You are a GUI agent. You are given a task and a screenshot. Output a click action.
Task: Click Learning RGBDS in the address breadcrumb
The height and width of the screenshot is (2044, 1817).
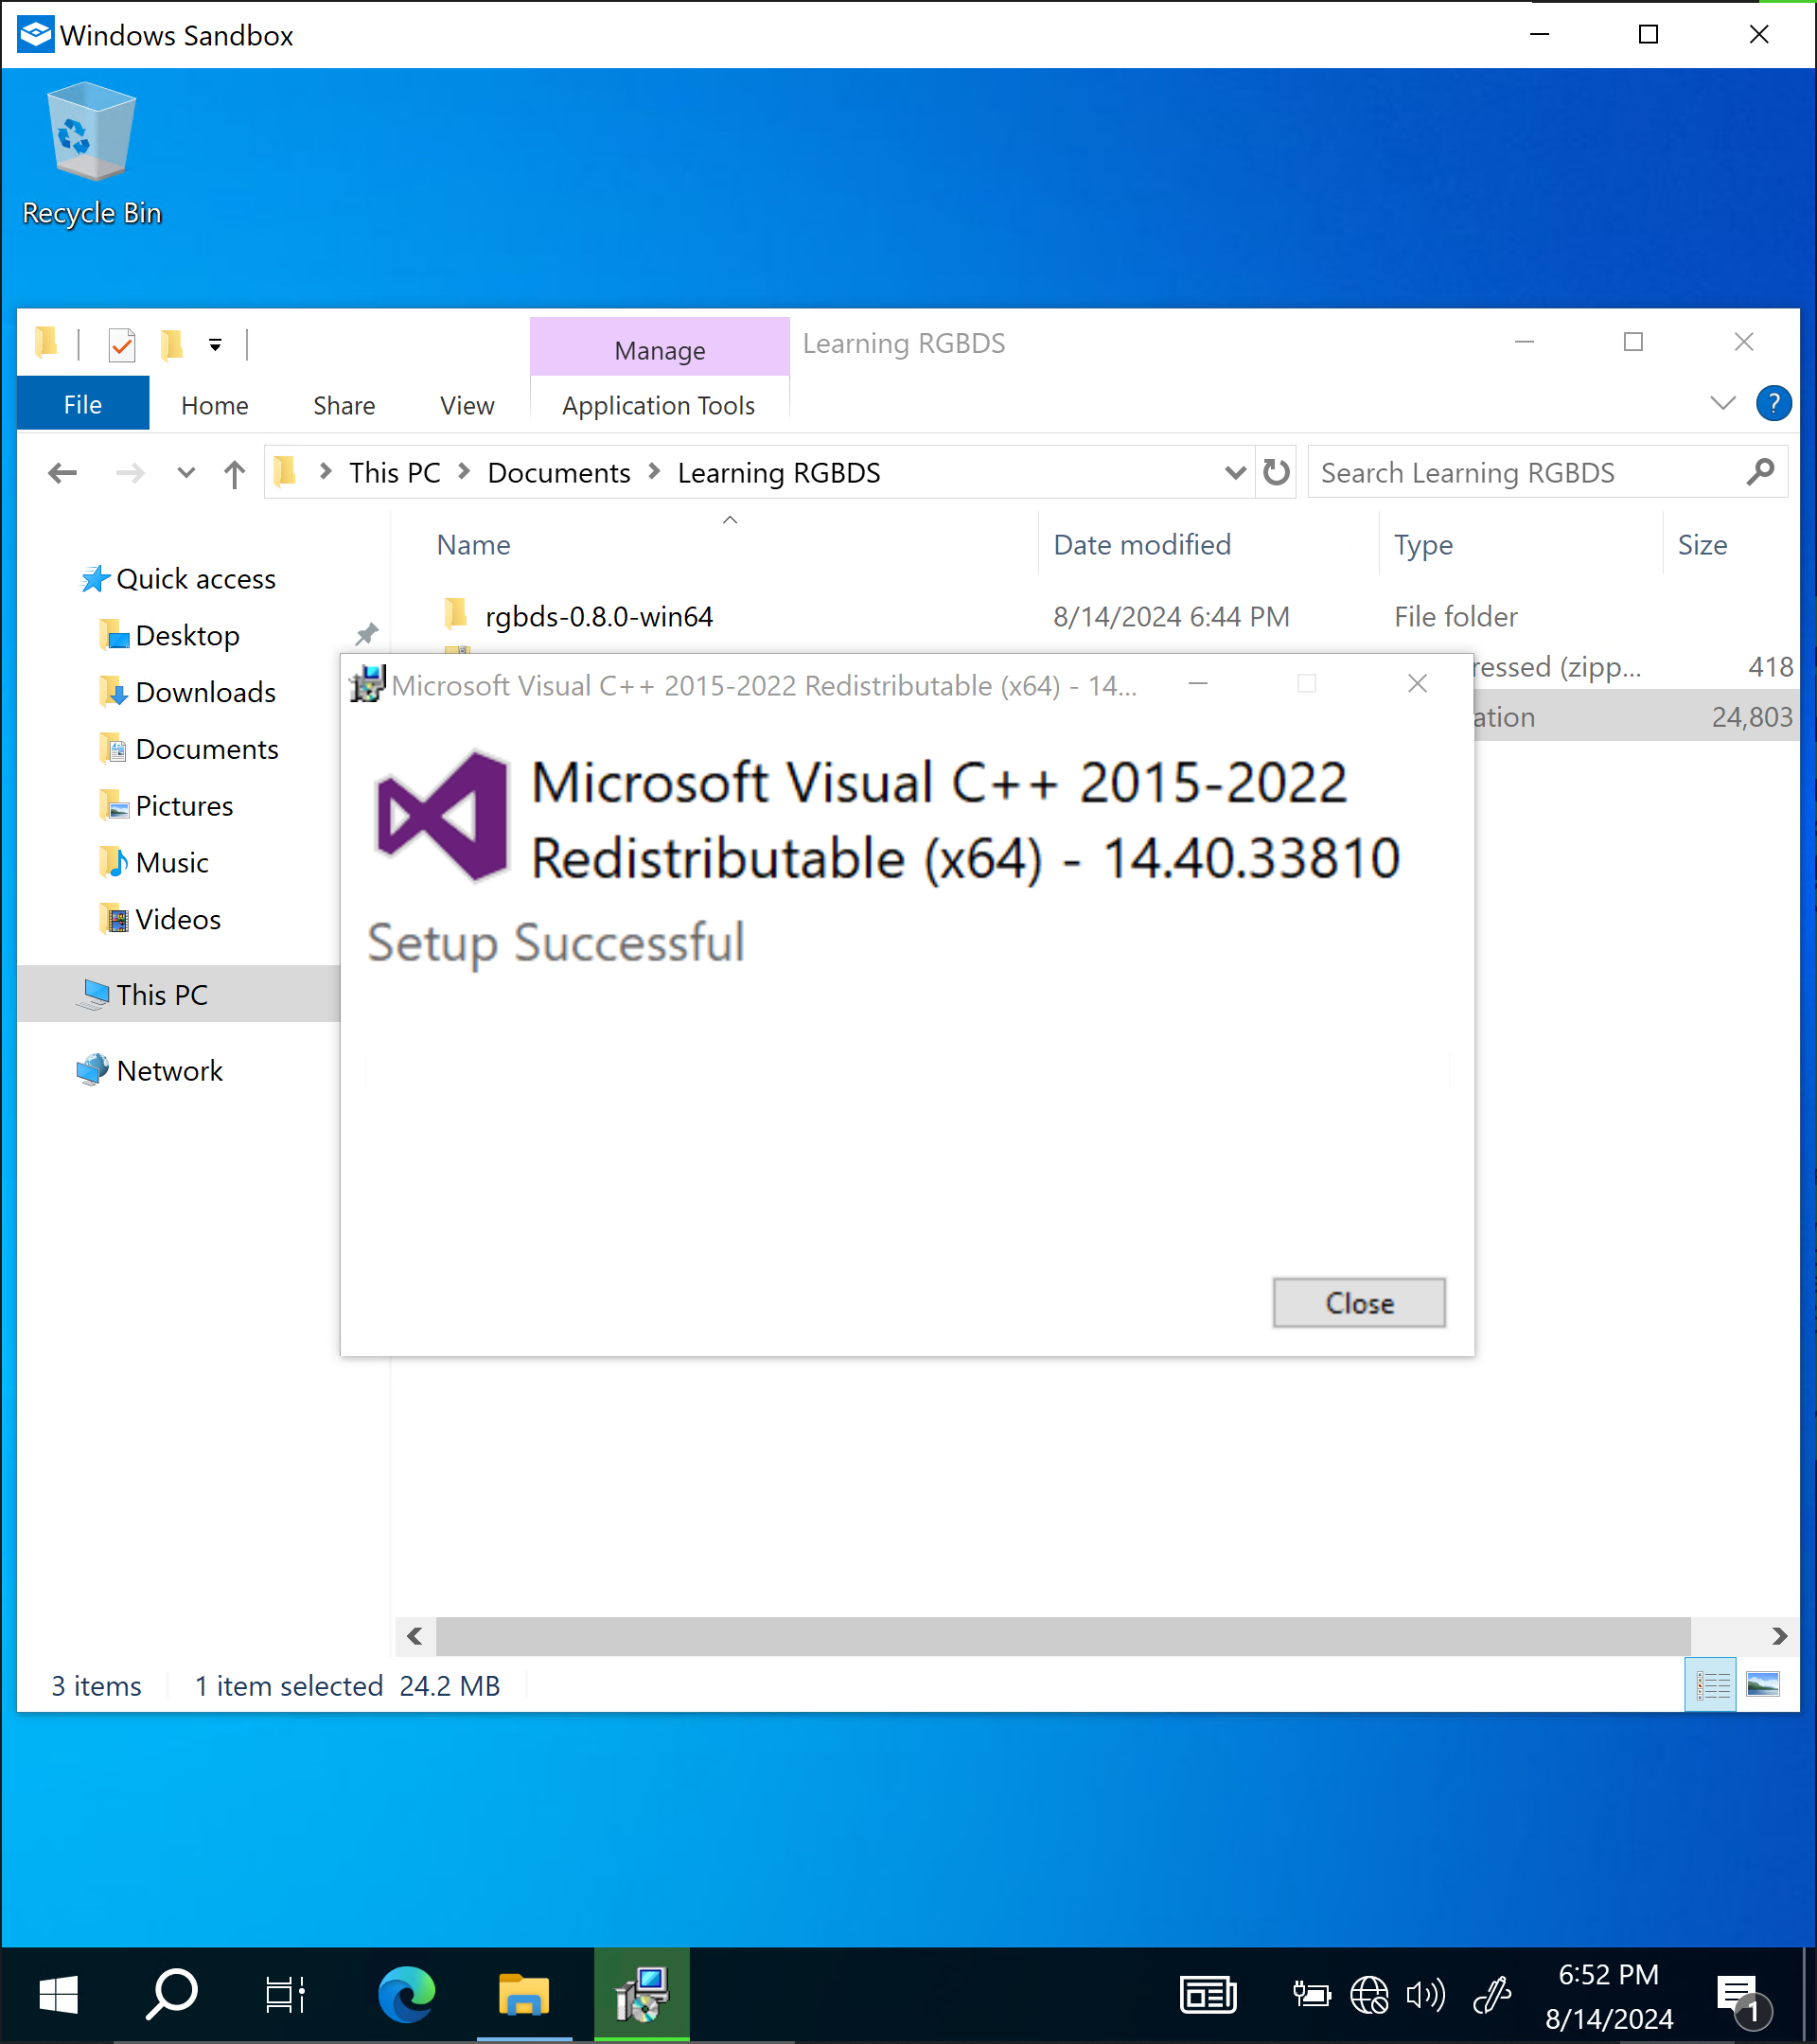pyautogui.click(x=779, y=473)
